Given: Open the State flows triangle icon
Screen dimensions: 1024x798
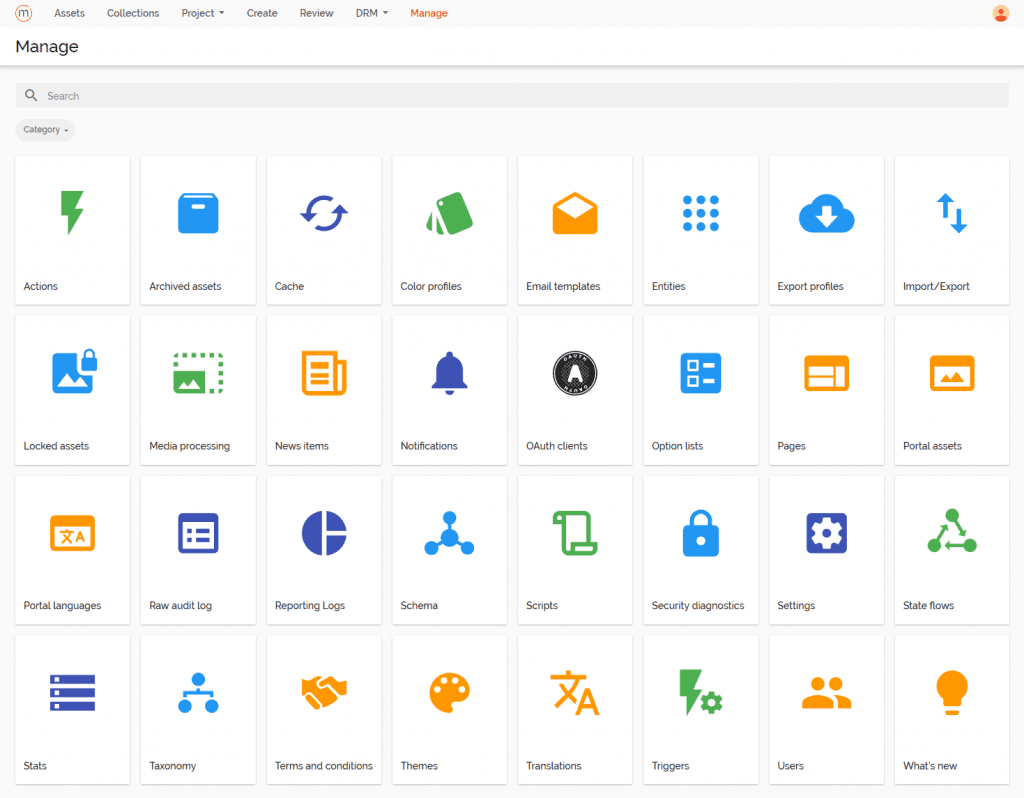Looking at the screenshot, I should pos(951,532).
